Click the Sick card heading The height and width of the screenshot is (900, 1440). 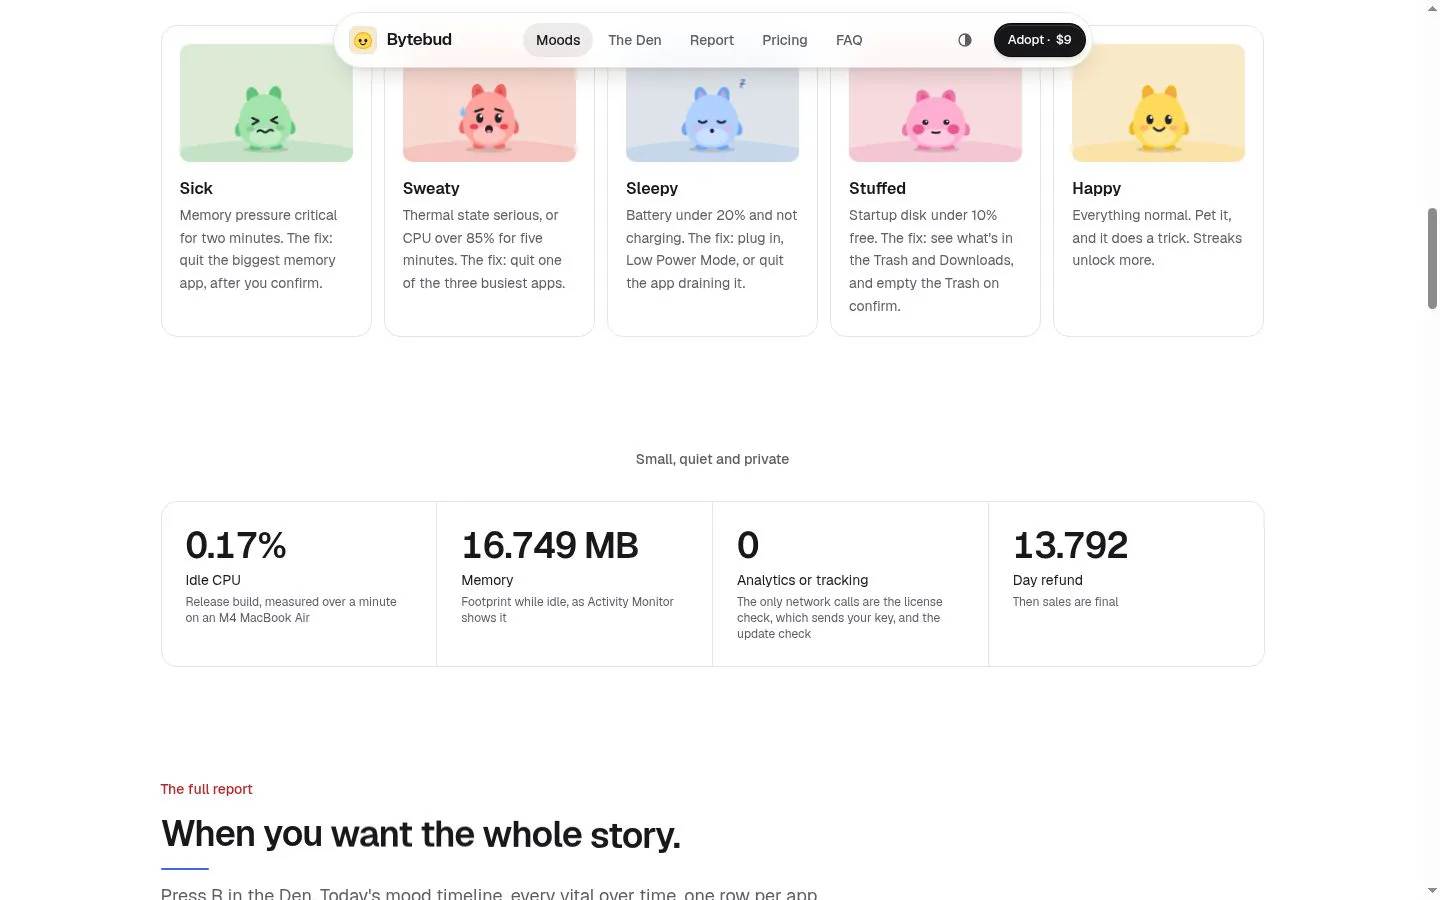196,188
